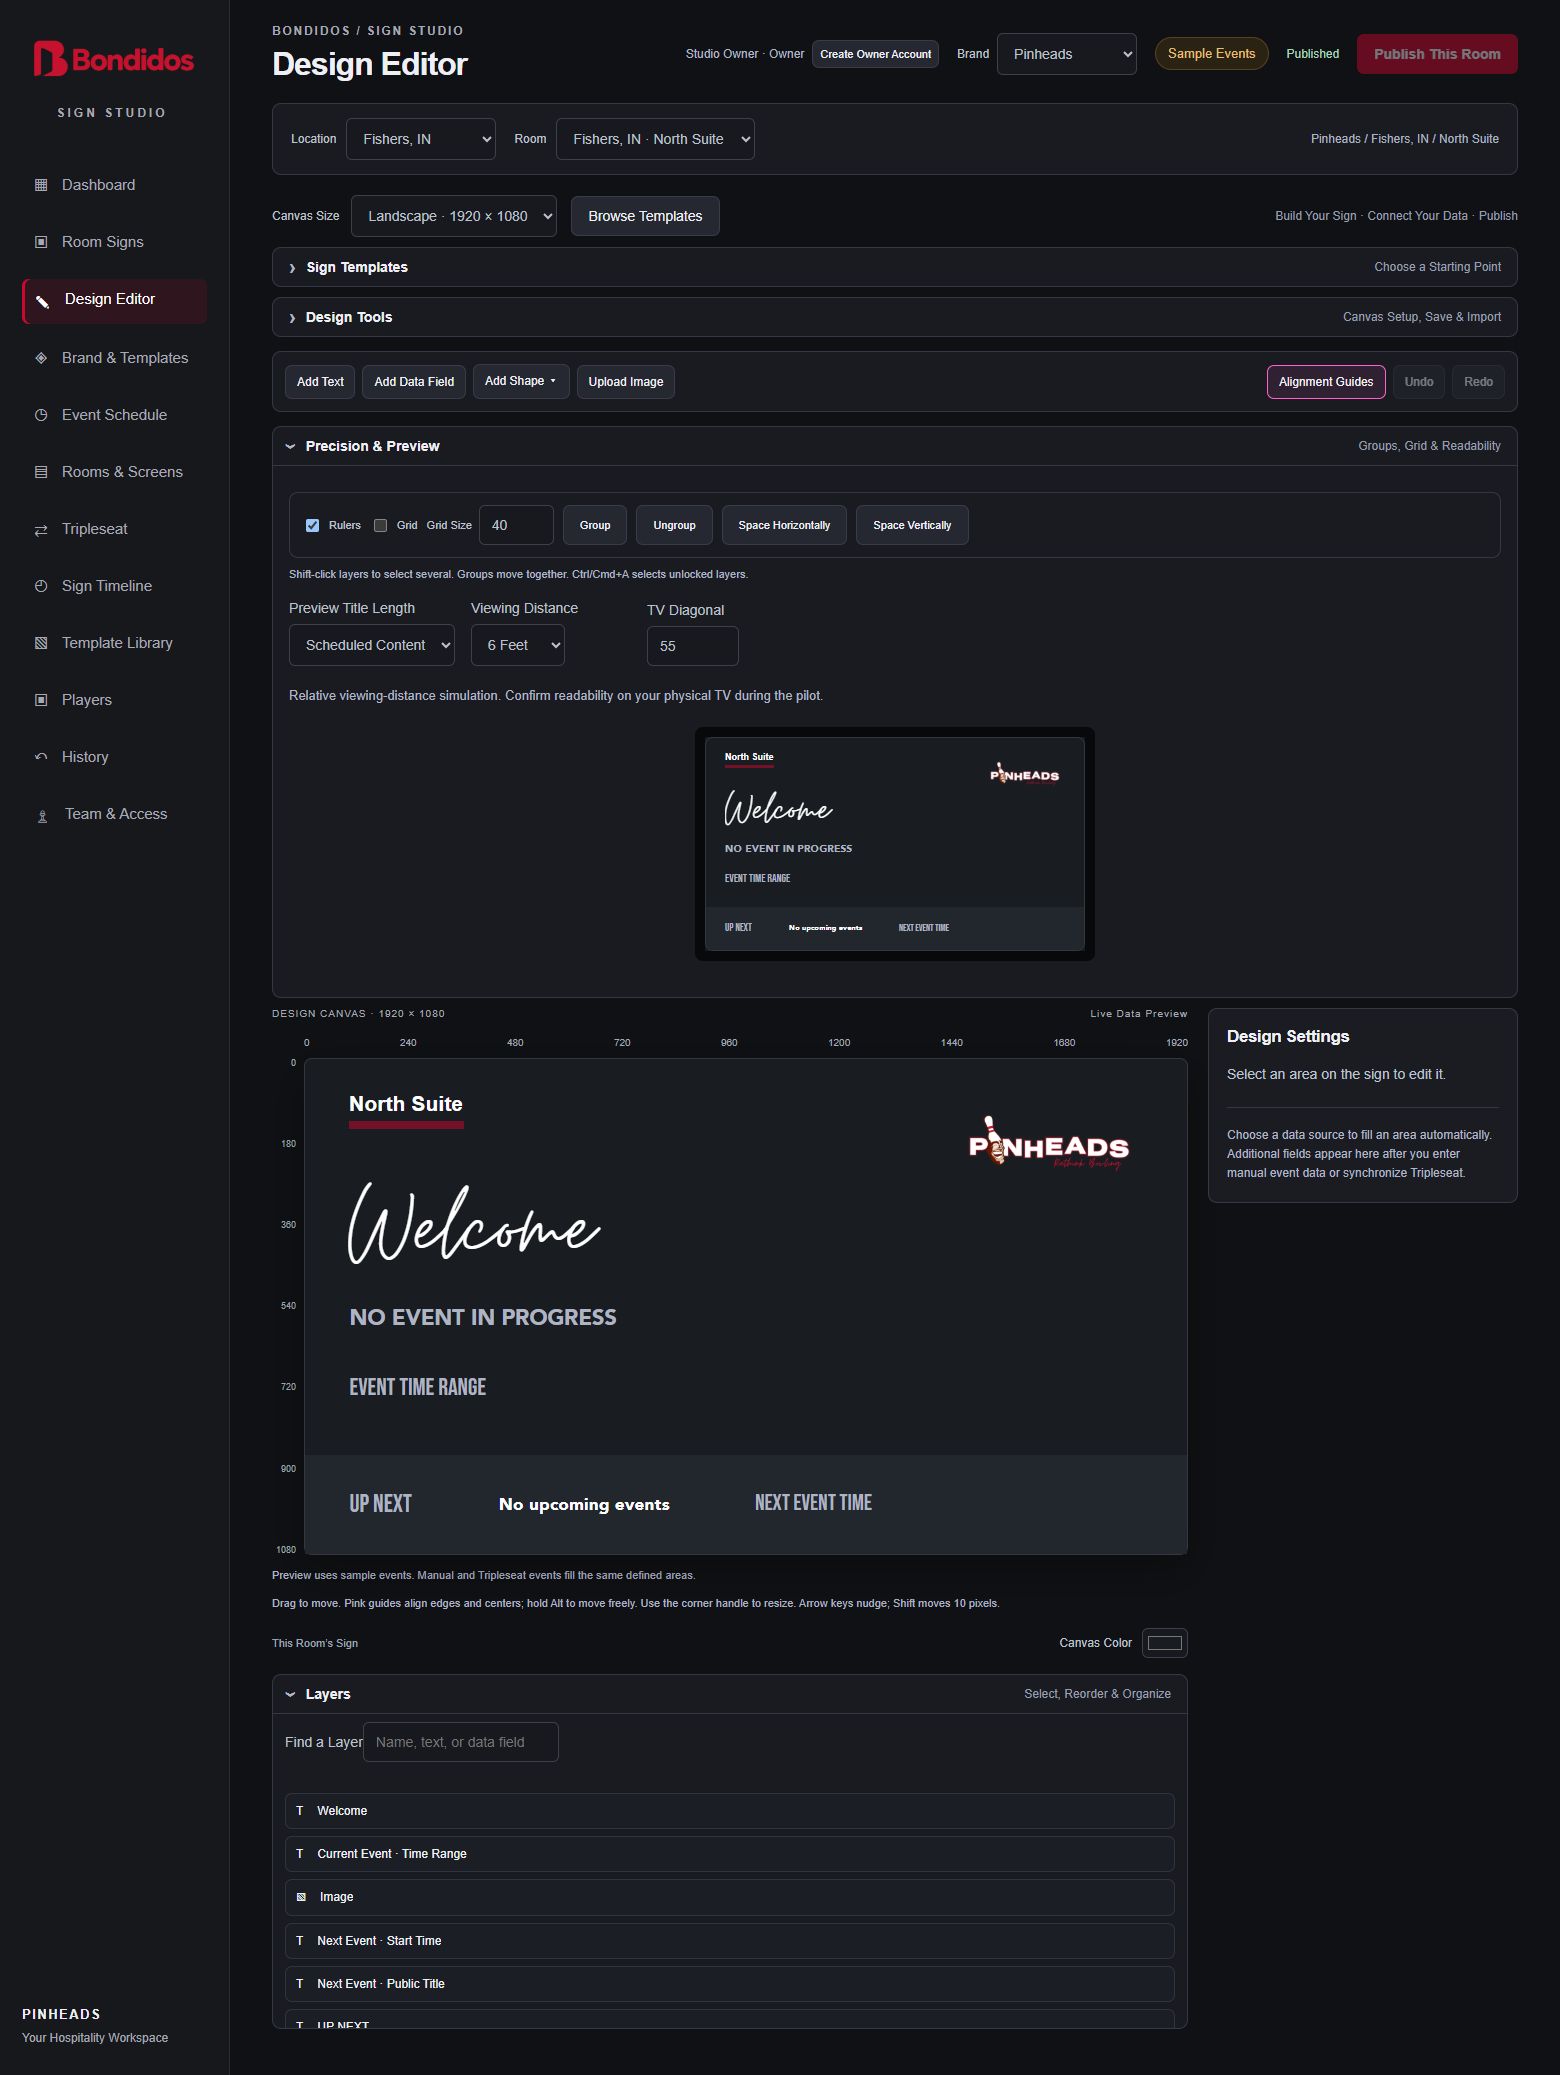Click Space Horizontally button
The width and height of the screenshot is (1560, 2075).
[784, 525]
